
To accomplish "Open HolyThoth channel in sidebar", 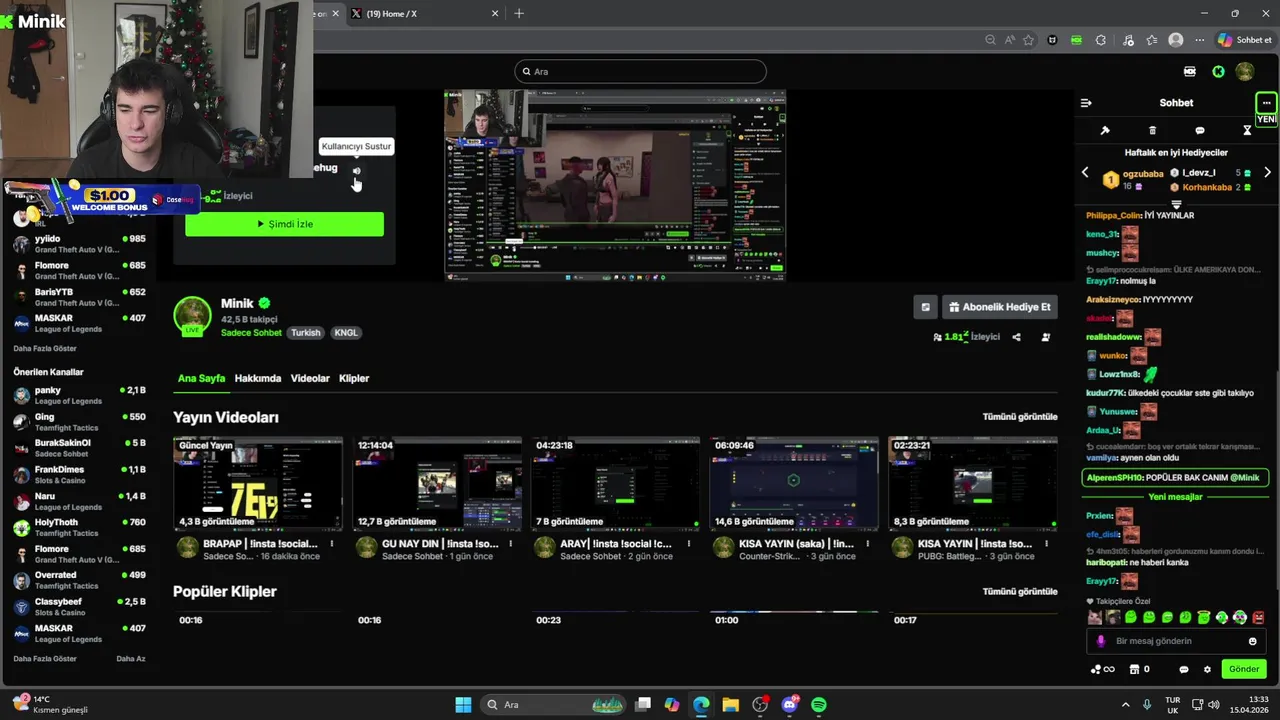I will [80, 527].
